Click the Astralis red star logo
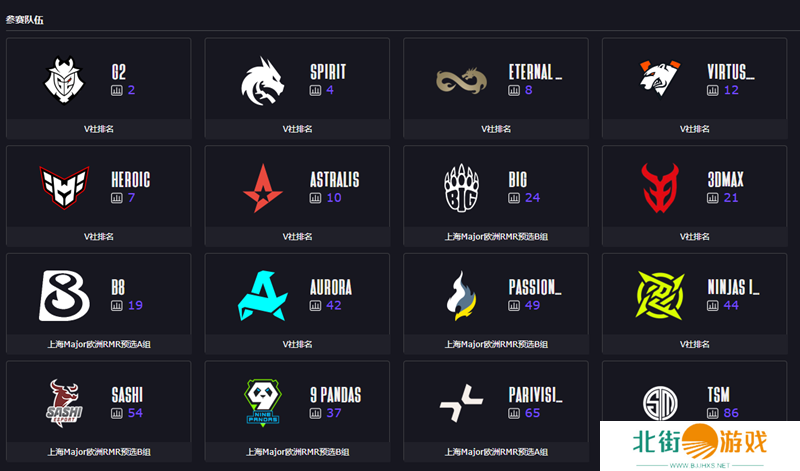This screenshot has height=471, width=800. point(263,188)
